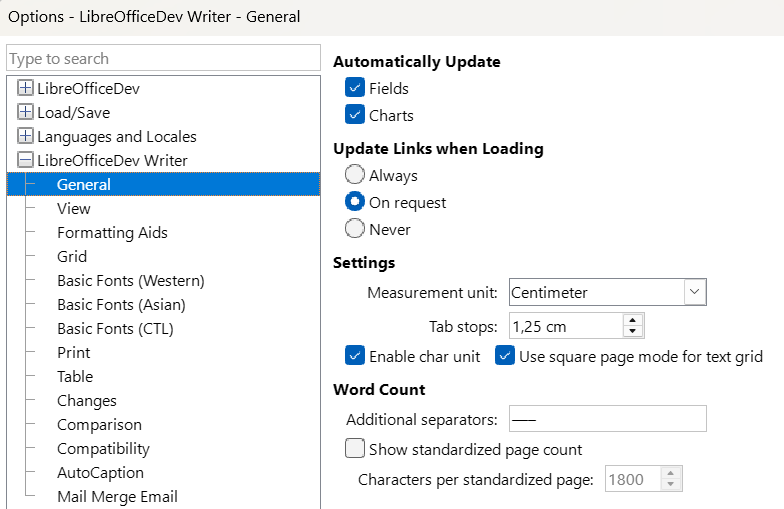Select Formatting Aids in the tree
The height and width of the screenshot is (509, 784).
(x=112, y=232)
